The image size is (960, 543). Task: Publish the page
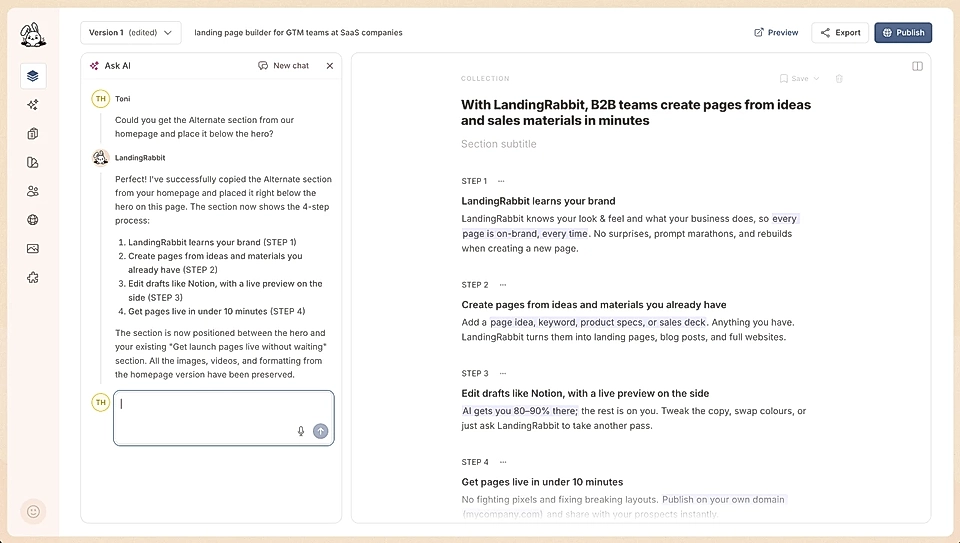click(x=903, y=32)
